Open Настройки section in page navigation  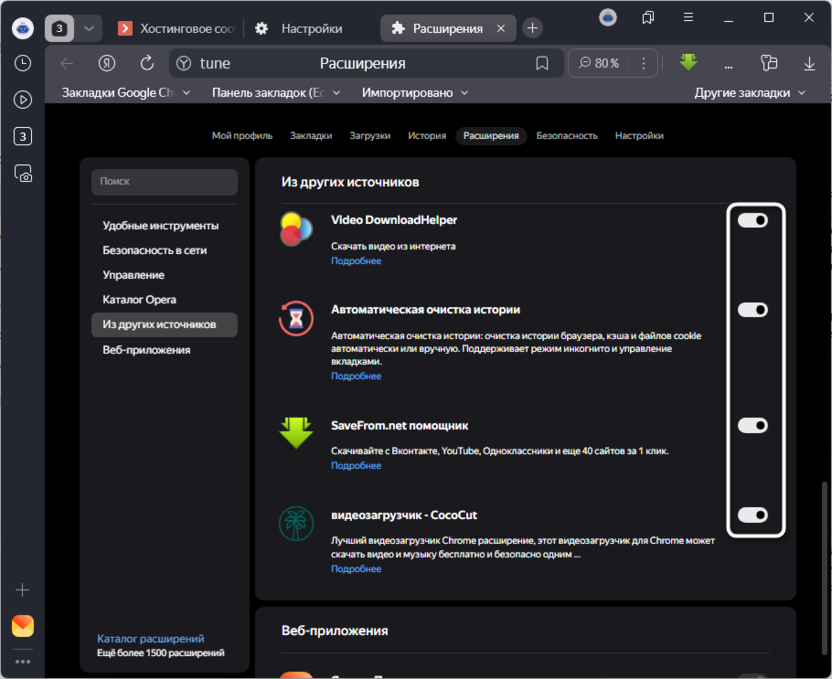[639, 136]
